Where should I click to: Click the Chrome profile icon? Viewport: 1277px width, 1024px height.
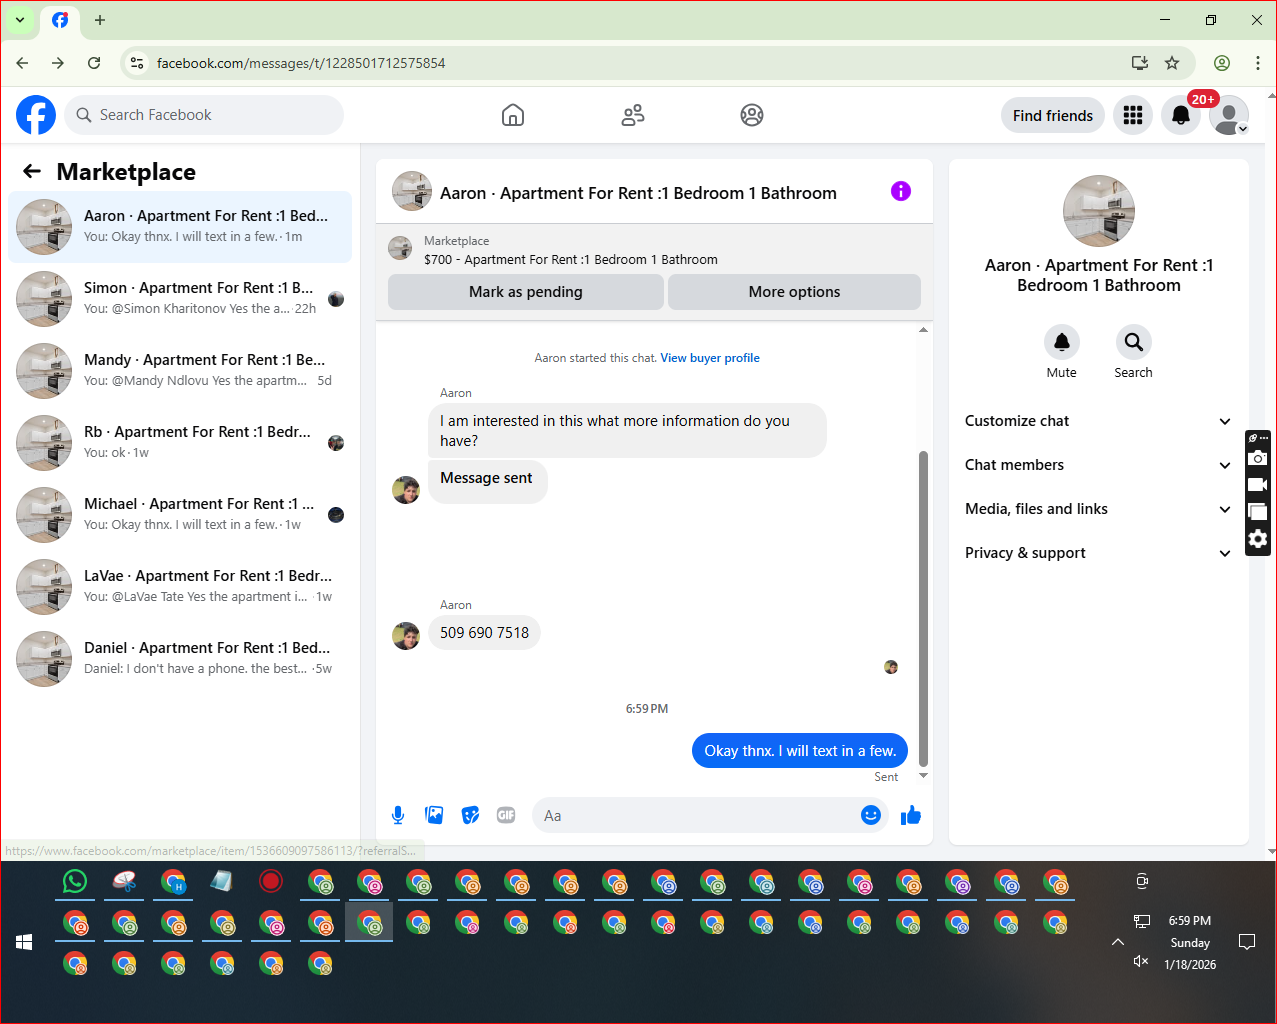coord(1222,63)
